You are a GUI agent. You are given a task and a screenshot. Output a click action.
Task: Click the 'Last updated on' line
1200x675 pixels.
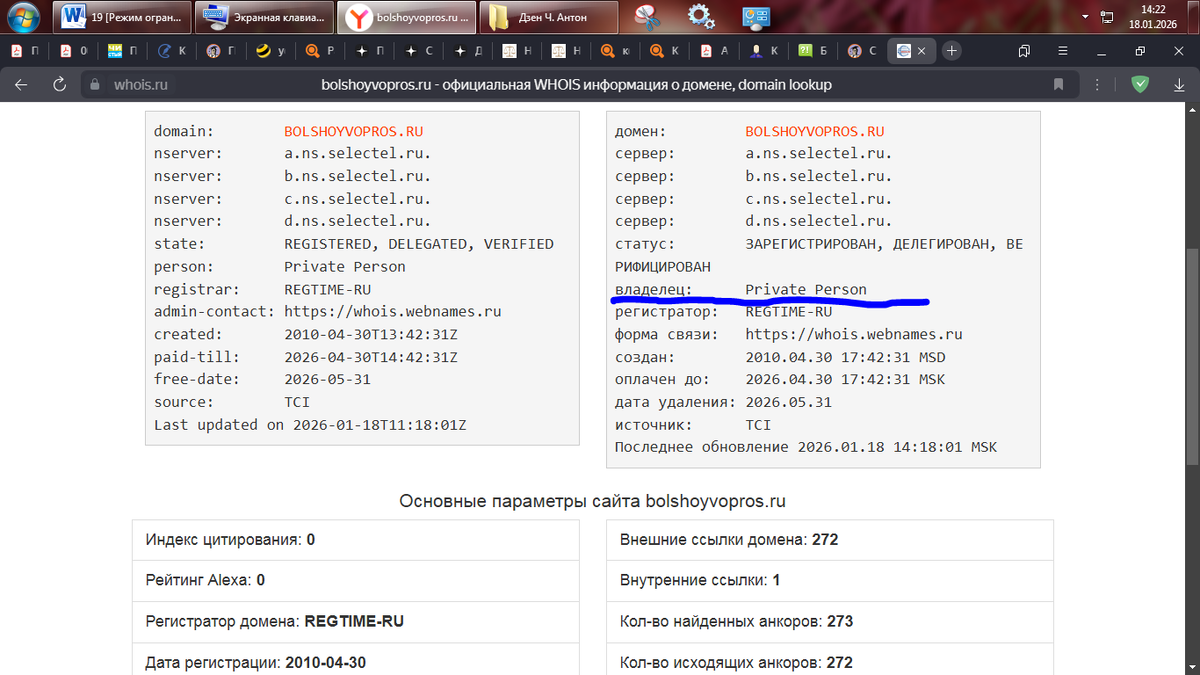pyautogui.click(x=310, y=424)
